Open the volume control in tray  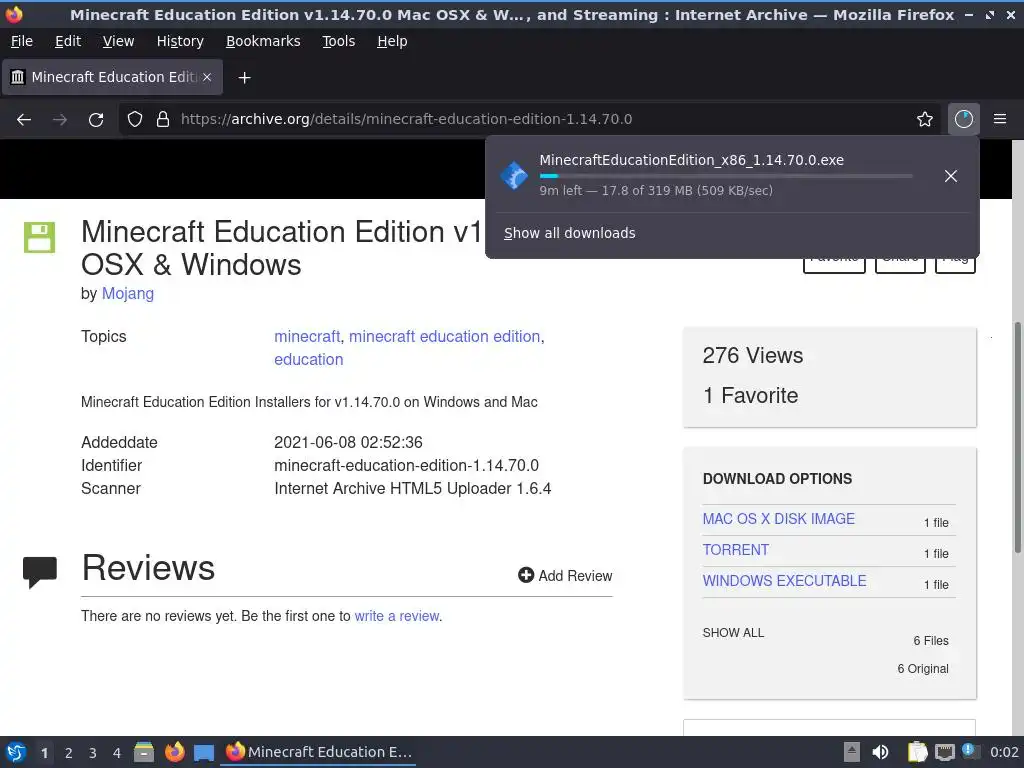880,752
